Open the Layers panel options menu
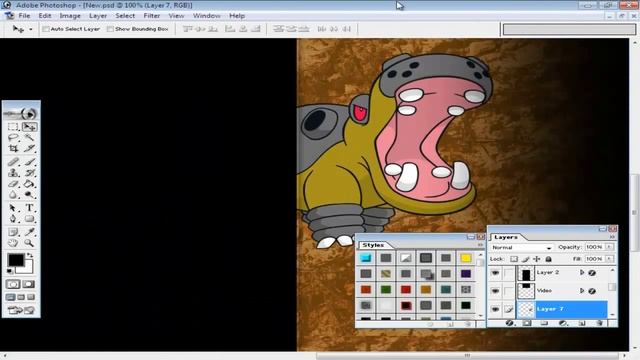The height and width of the screenshot is (360, 640). pyautogui.click(x=612, y=237)
